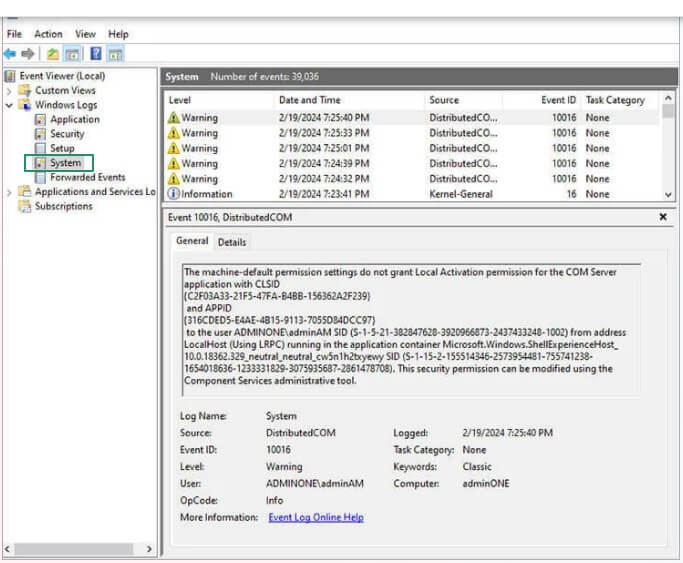Select the Application log in tree

click(74, 119)
